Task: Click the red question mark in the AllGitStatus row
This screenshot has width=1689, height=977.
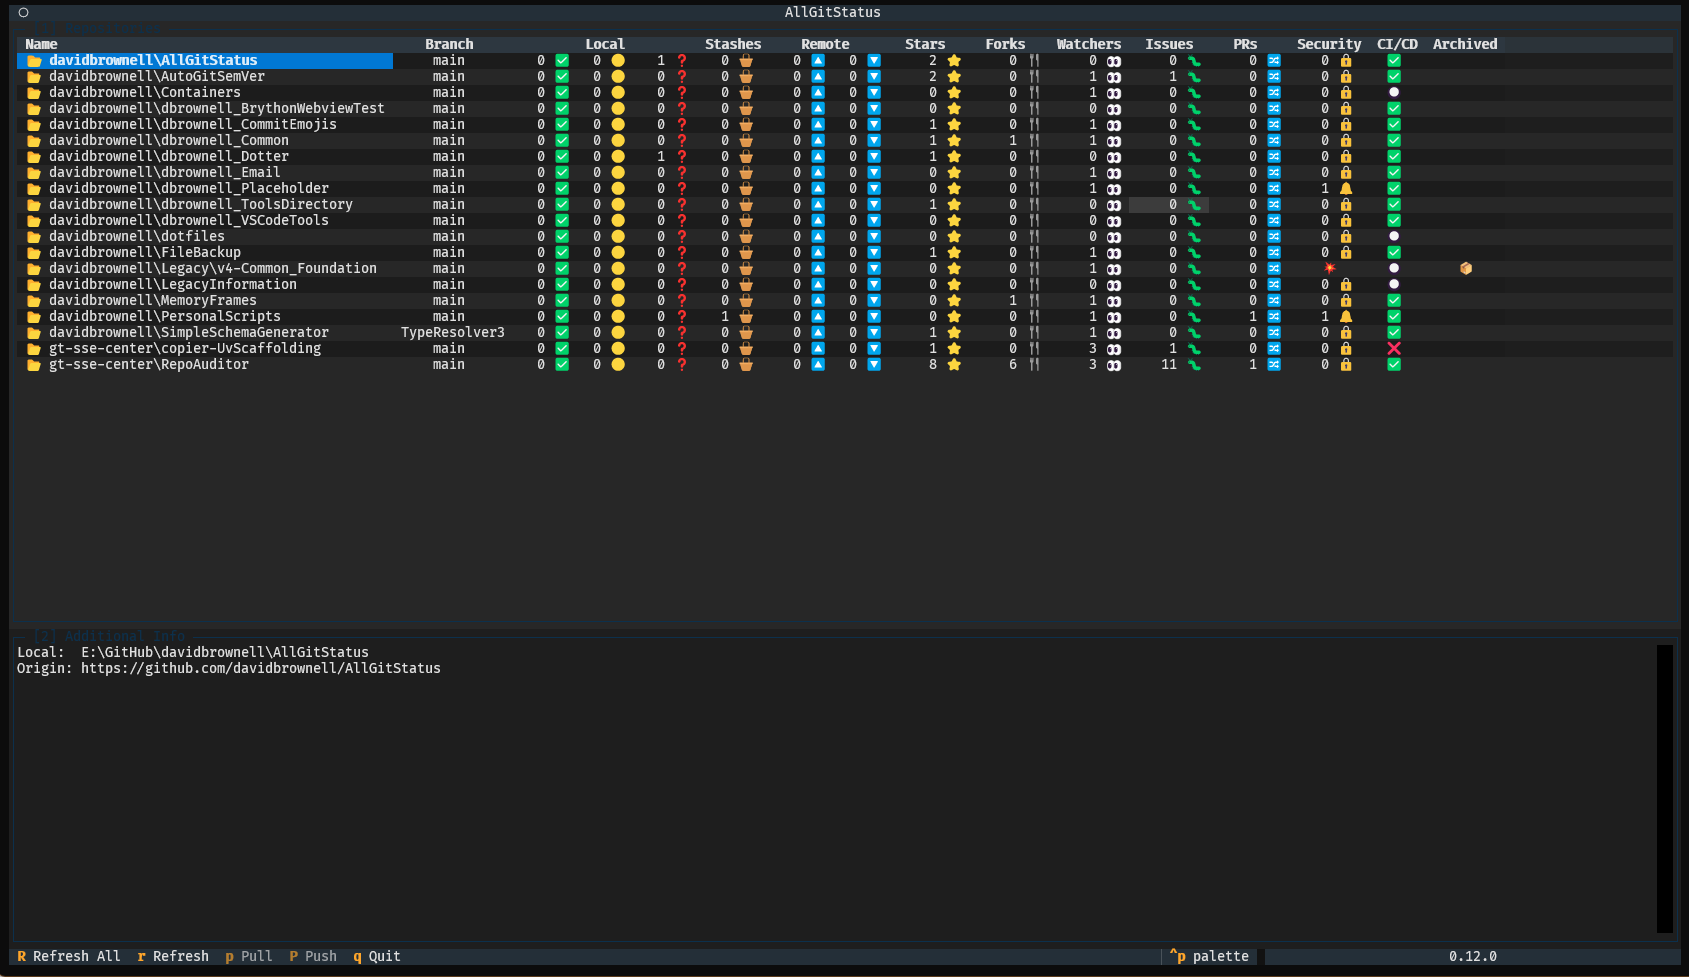Action: (x=682, y=61)
